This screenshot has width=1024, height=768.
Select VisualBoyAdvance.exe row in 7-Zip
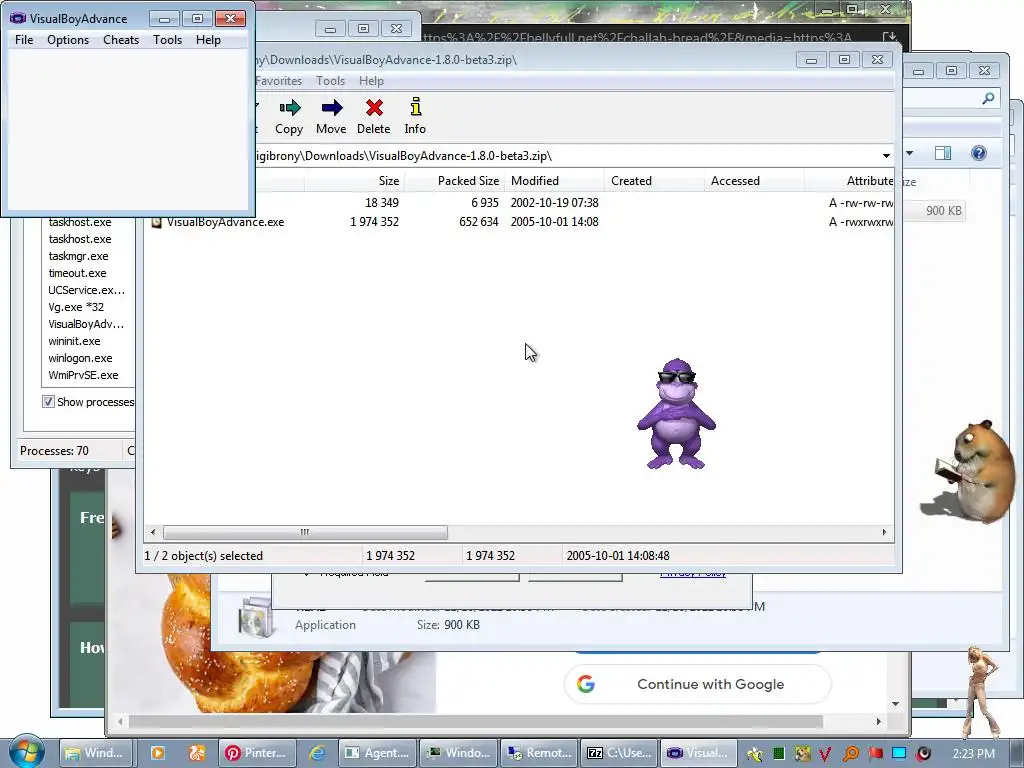[519, 222]
